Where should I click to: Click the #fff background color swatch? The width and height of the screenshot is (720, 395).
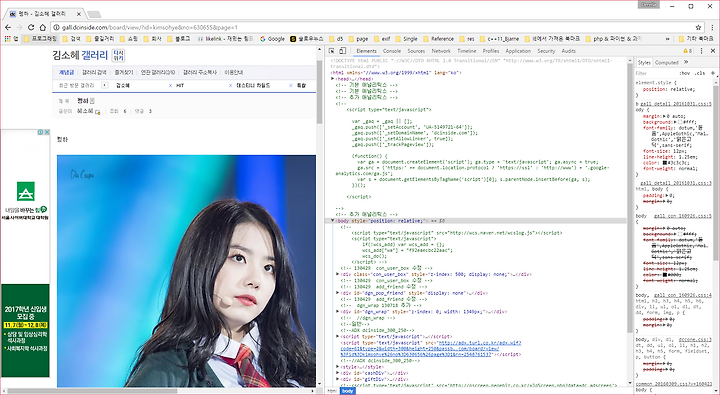(681, 122)
